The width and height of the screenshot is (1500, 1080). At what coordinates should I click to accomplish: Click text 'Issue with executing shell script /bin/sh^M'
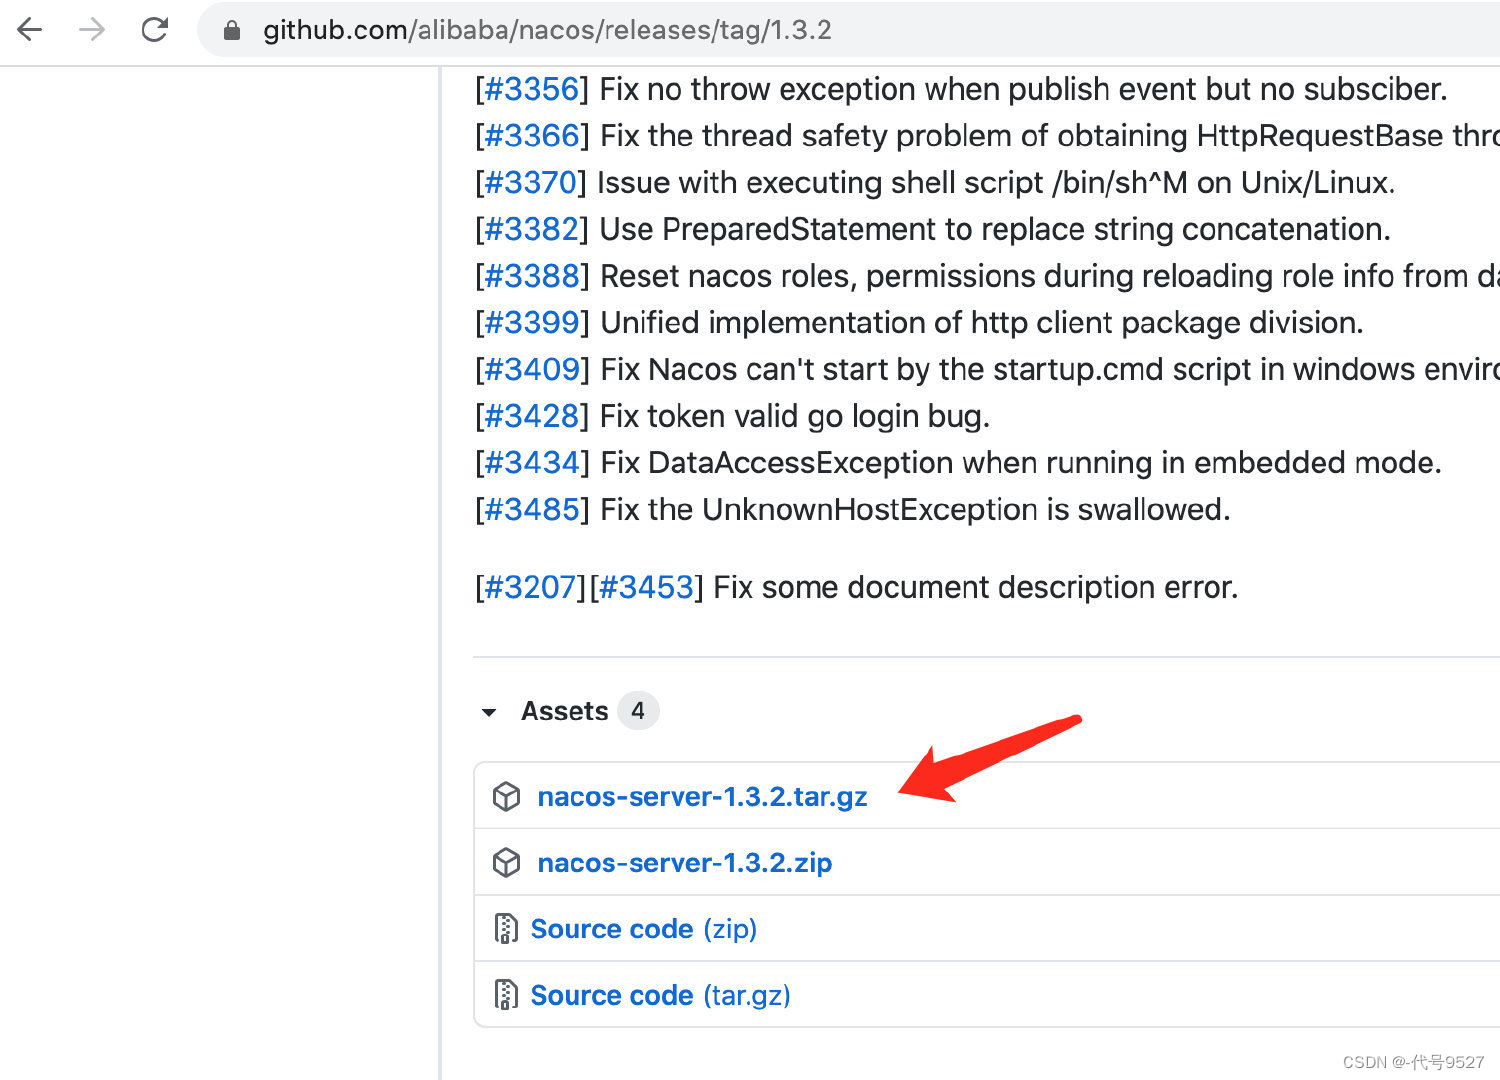tap(892, 183)
